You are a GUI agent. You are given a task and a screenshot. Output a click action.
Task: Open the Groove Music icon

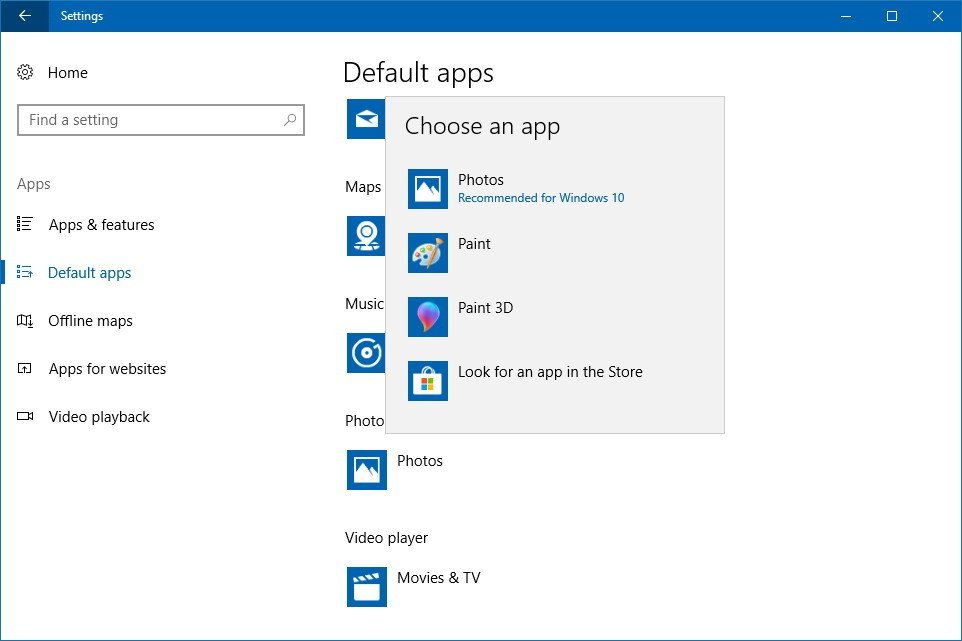pos(366,353)
